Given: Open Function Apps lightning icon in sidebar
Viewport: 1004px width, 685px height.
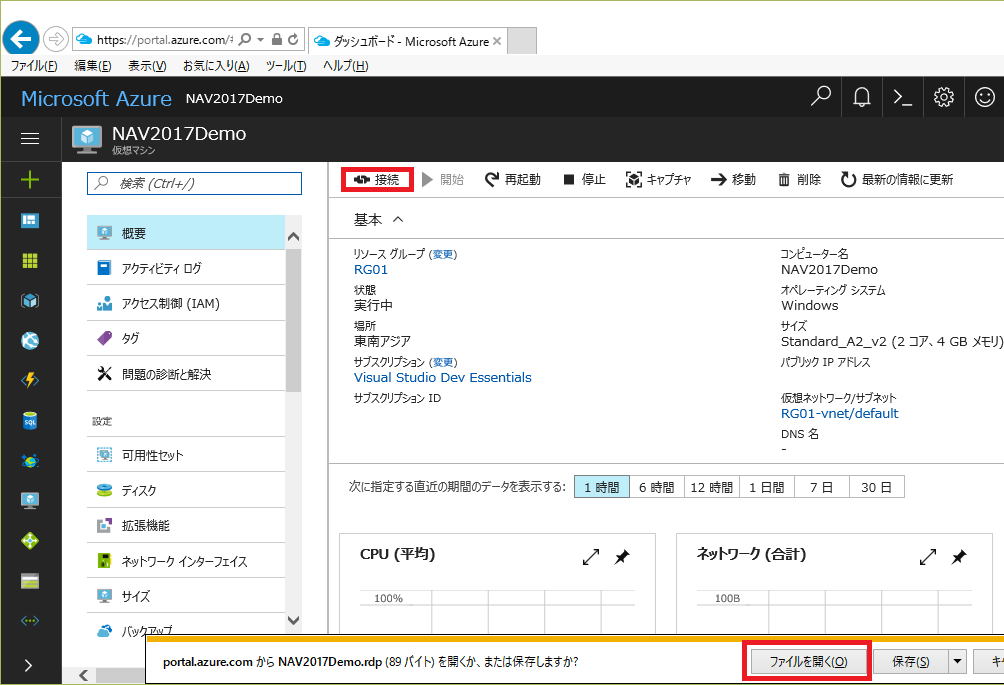Looking at the screenshot, I should (x=30, y=380).
